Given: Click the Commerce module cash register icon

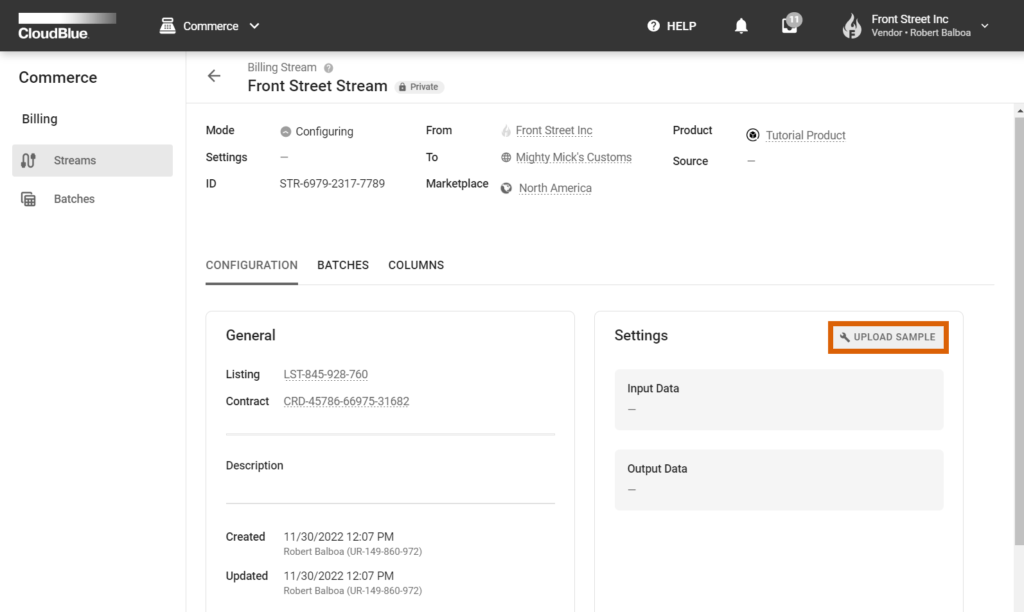Looking at the screenshot, I should [168, 25].
